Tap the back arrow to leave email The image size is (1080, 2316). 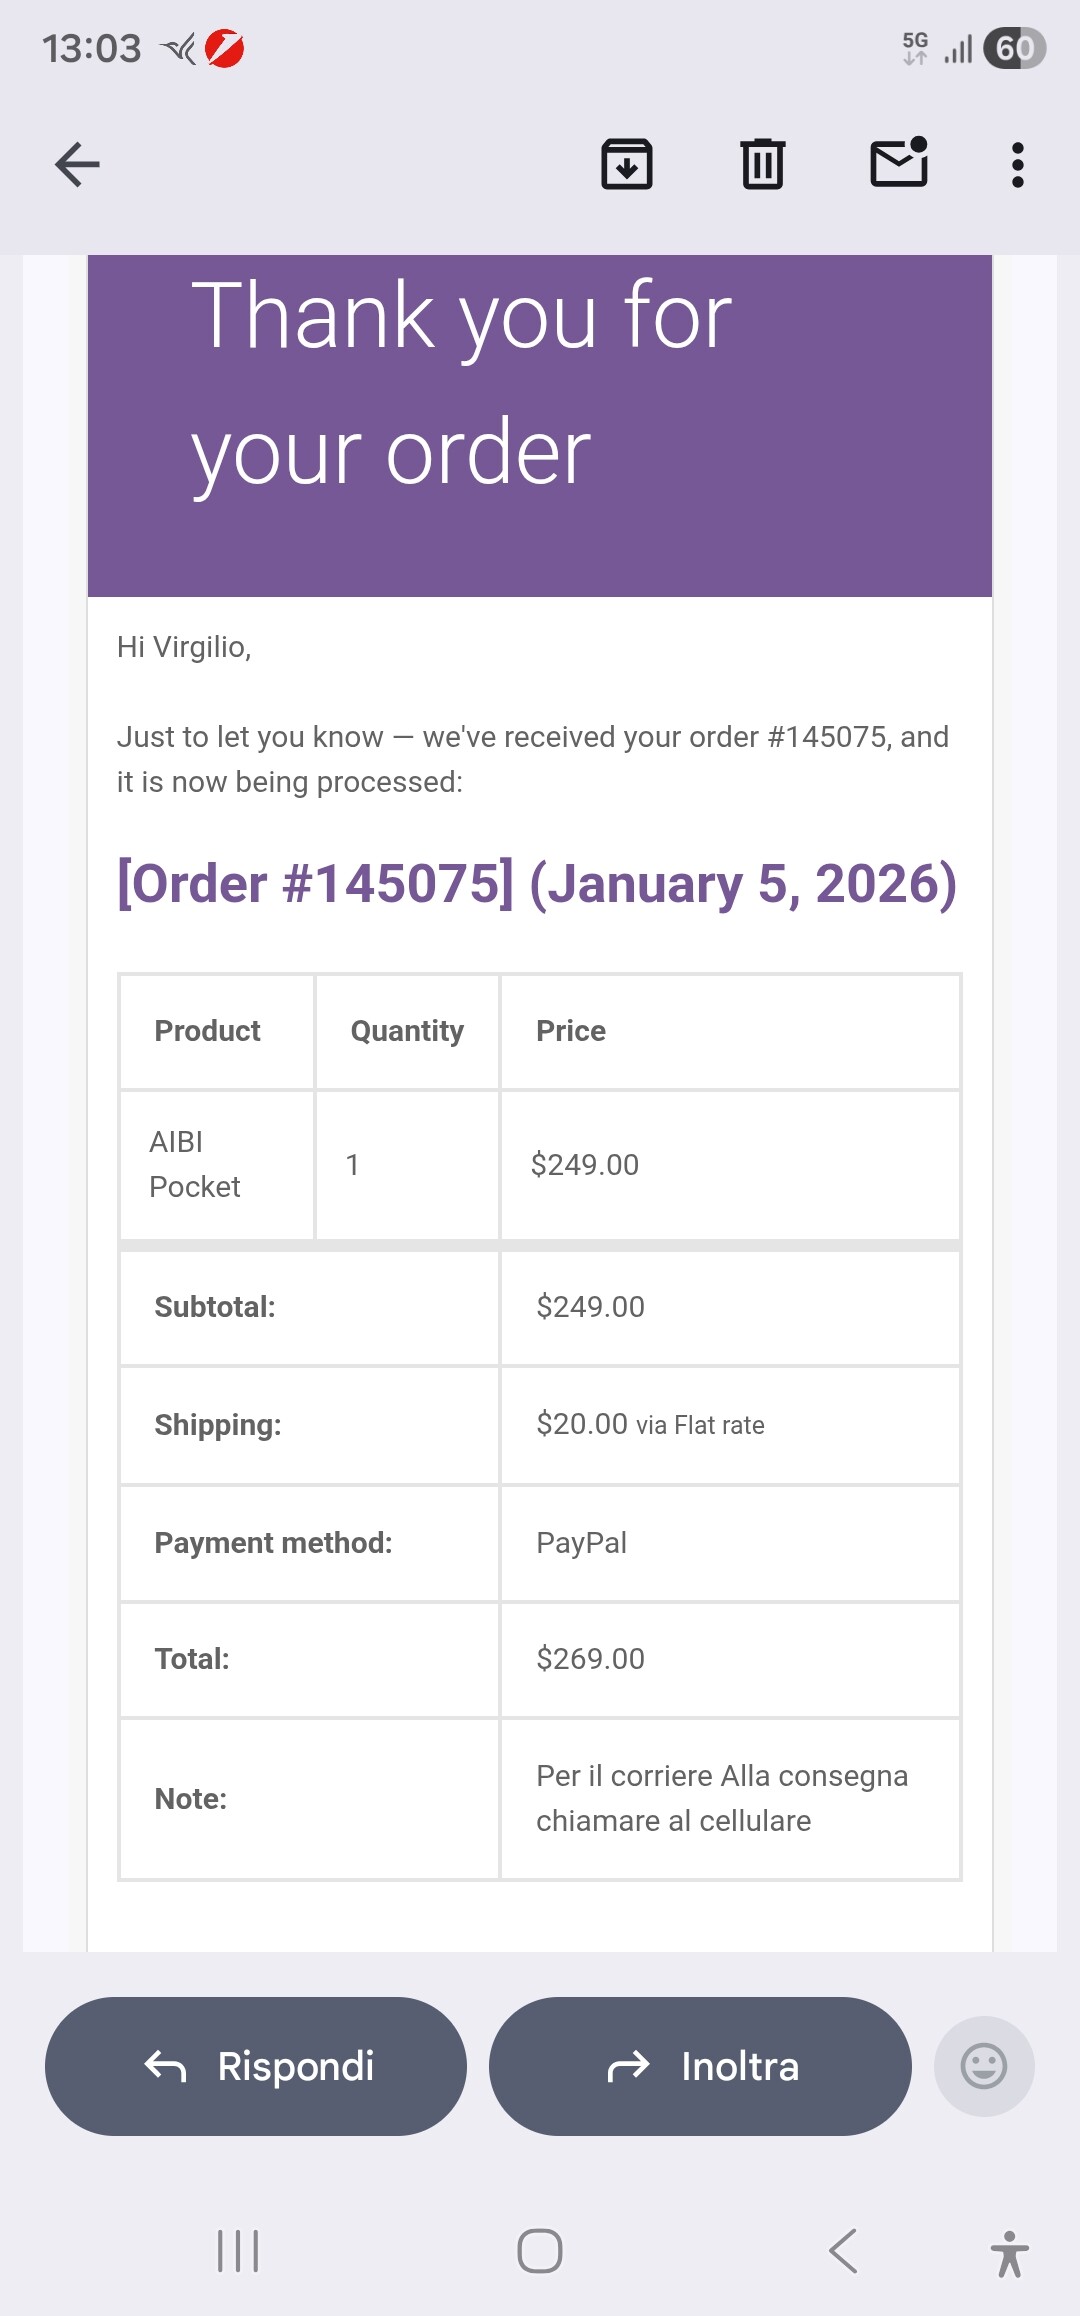click(77, 165)
